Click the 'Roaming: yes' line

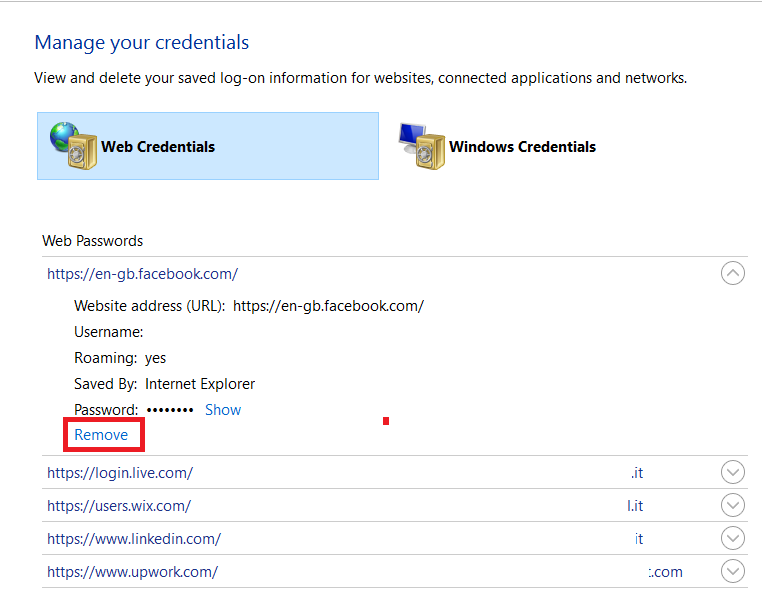click(120, 358)
